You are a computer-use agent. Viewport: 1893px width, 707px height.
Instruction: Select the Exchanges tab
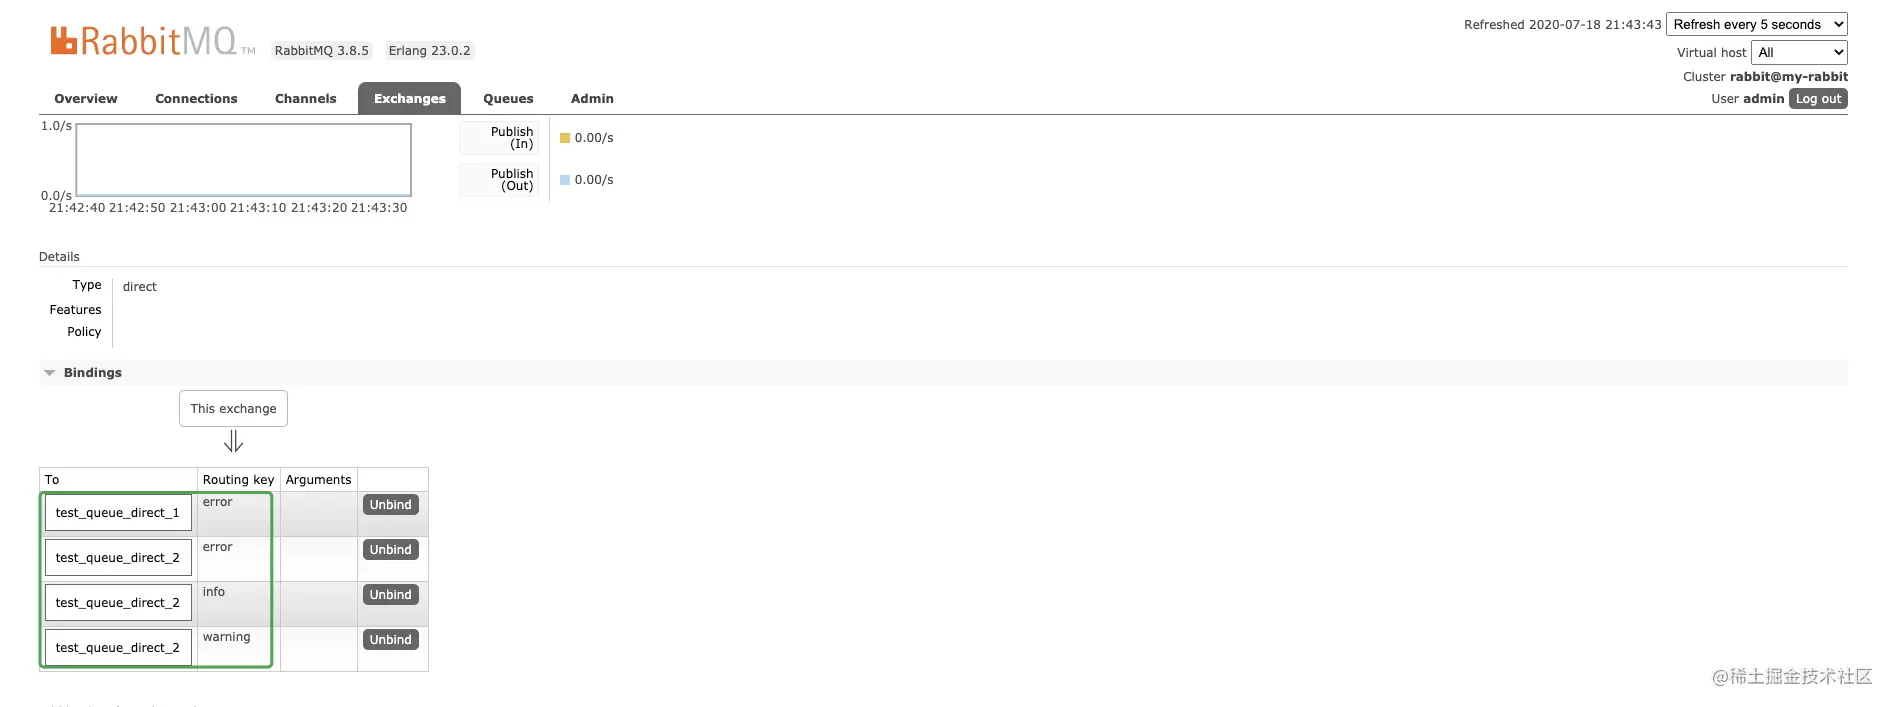(x=409, y=99)
